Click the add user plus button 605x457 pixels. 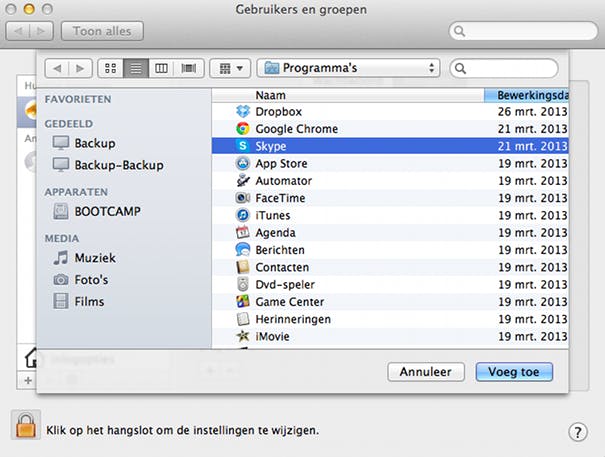click(x=28, y=381)
